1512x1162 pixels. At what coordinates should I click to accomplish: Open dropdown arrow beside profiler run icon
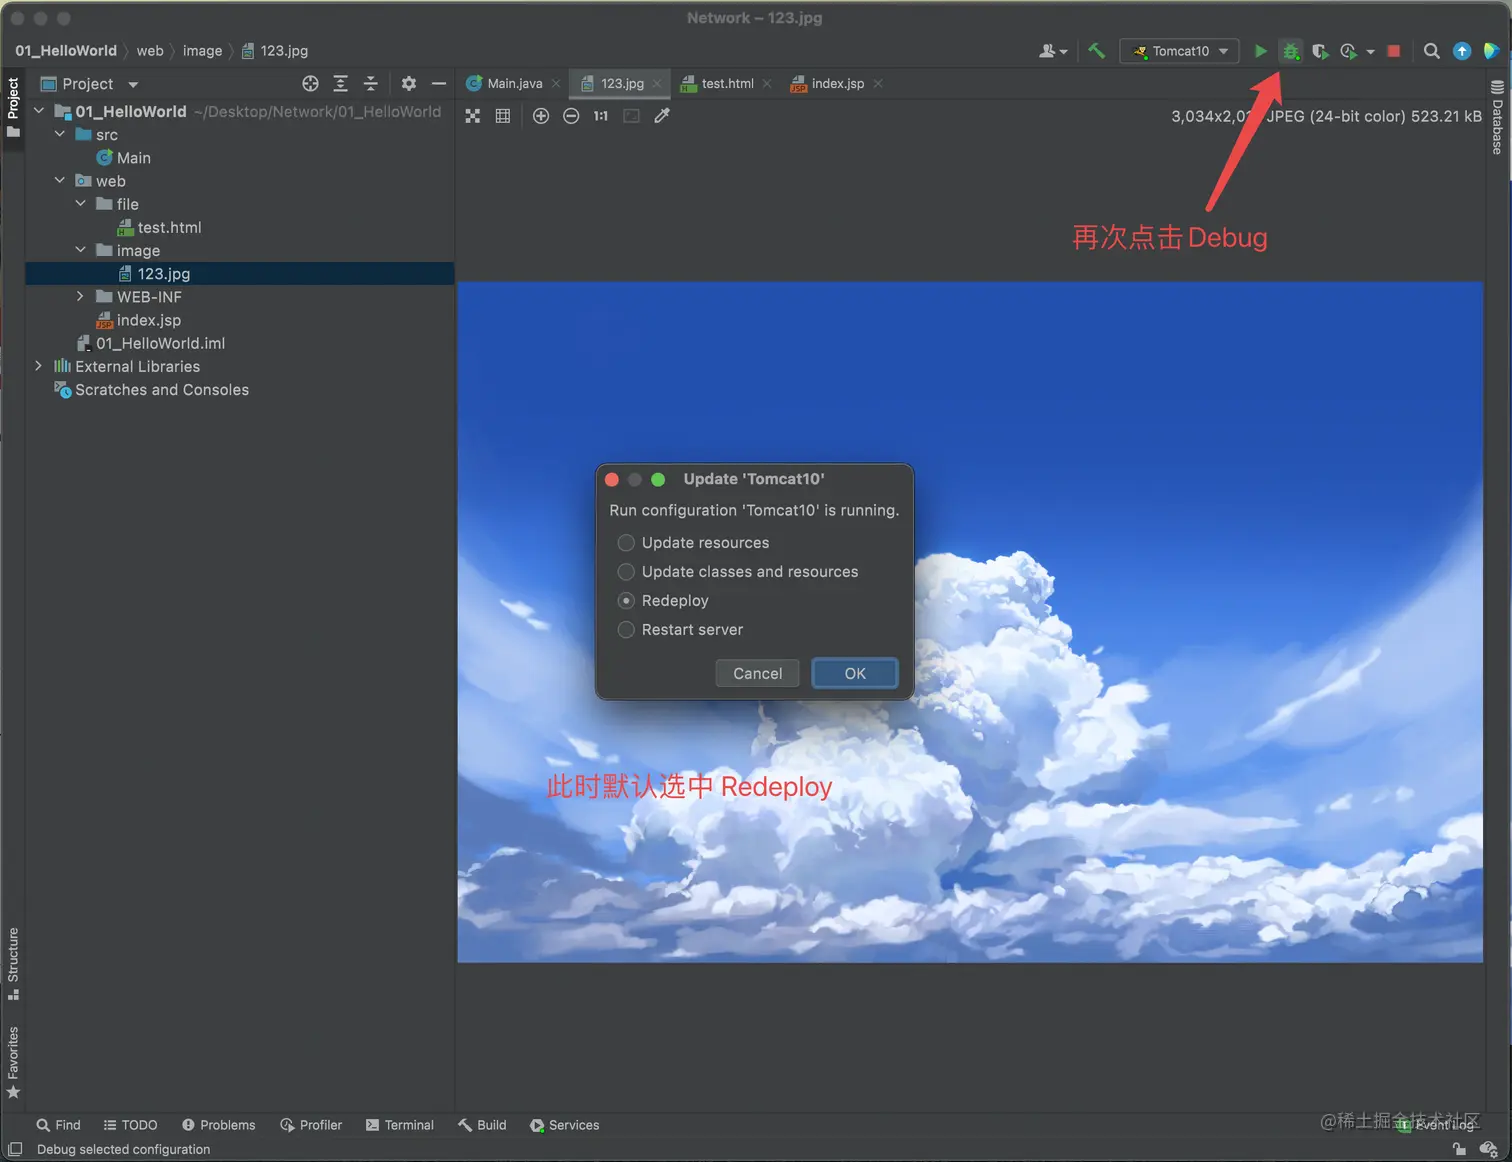pos(1370,52)
